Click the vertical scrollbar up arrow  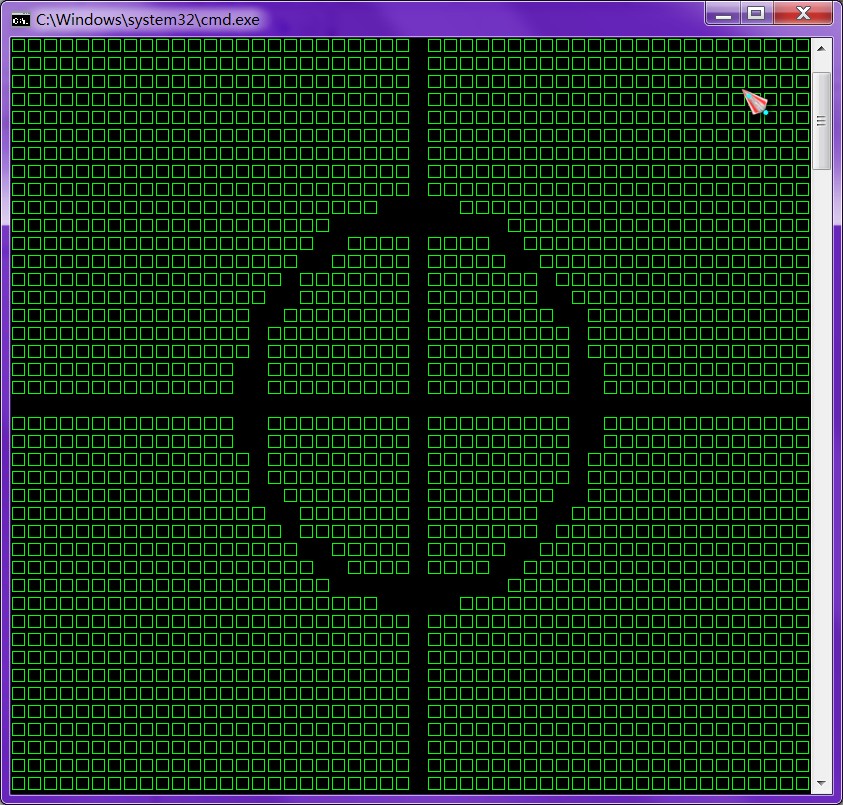point(821,49)
